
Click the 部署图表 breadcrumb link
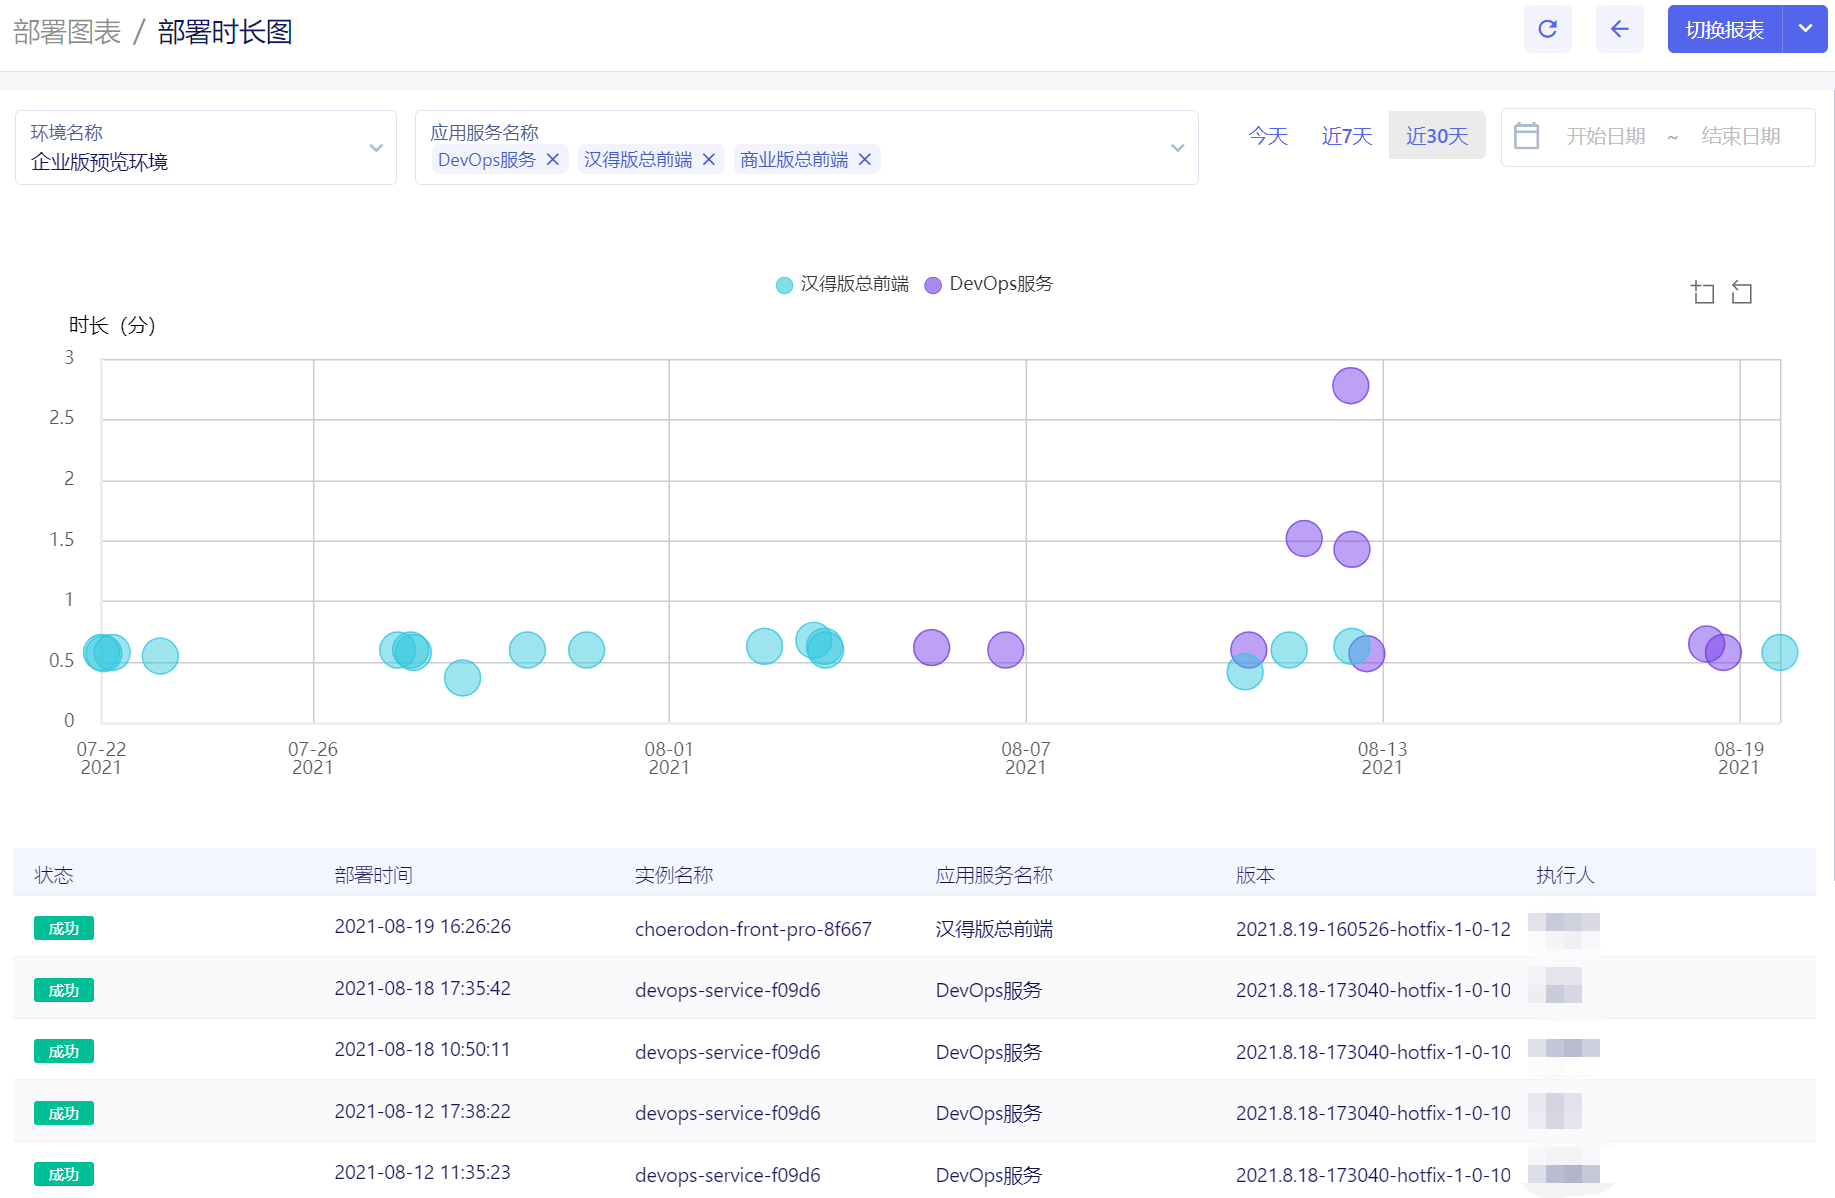pos(67,32)
